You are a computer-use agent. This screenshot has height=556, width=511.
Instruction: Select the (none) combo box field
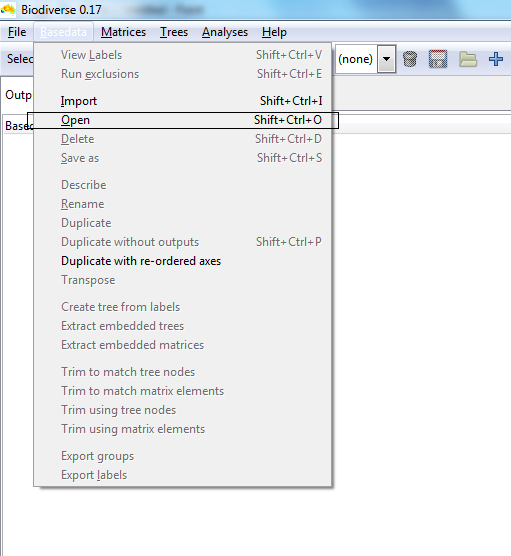tap(366, 59)
